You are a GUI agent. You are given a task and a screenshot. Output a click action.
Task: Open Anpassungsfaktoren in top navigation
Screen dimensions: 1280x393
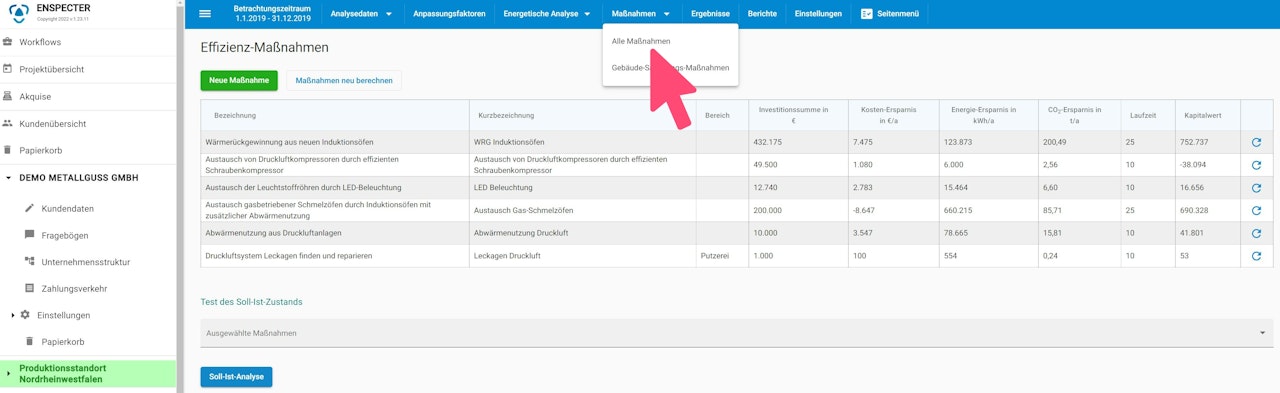(449, 14)
